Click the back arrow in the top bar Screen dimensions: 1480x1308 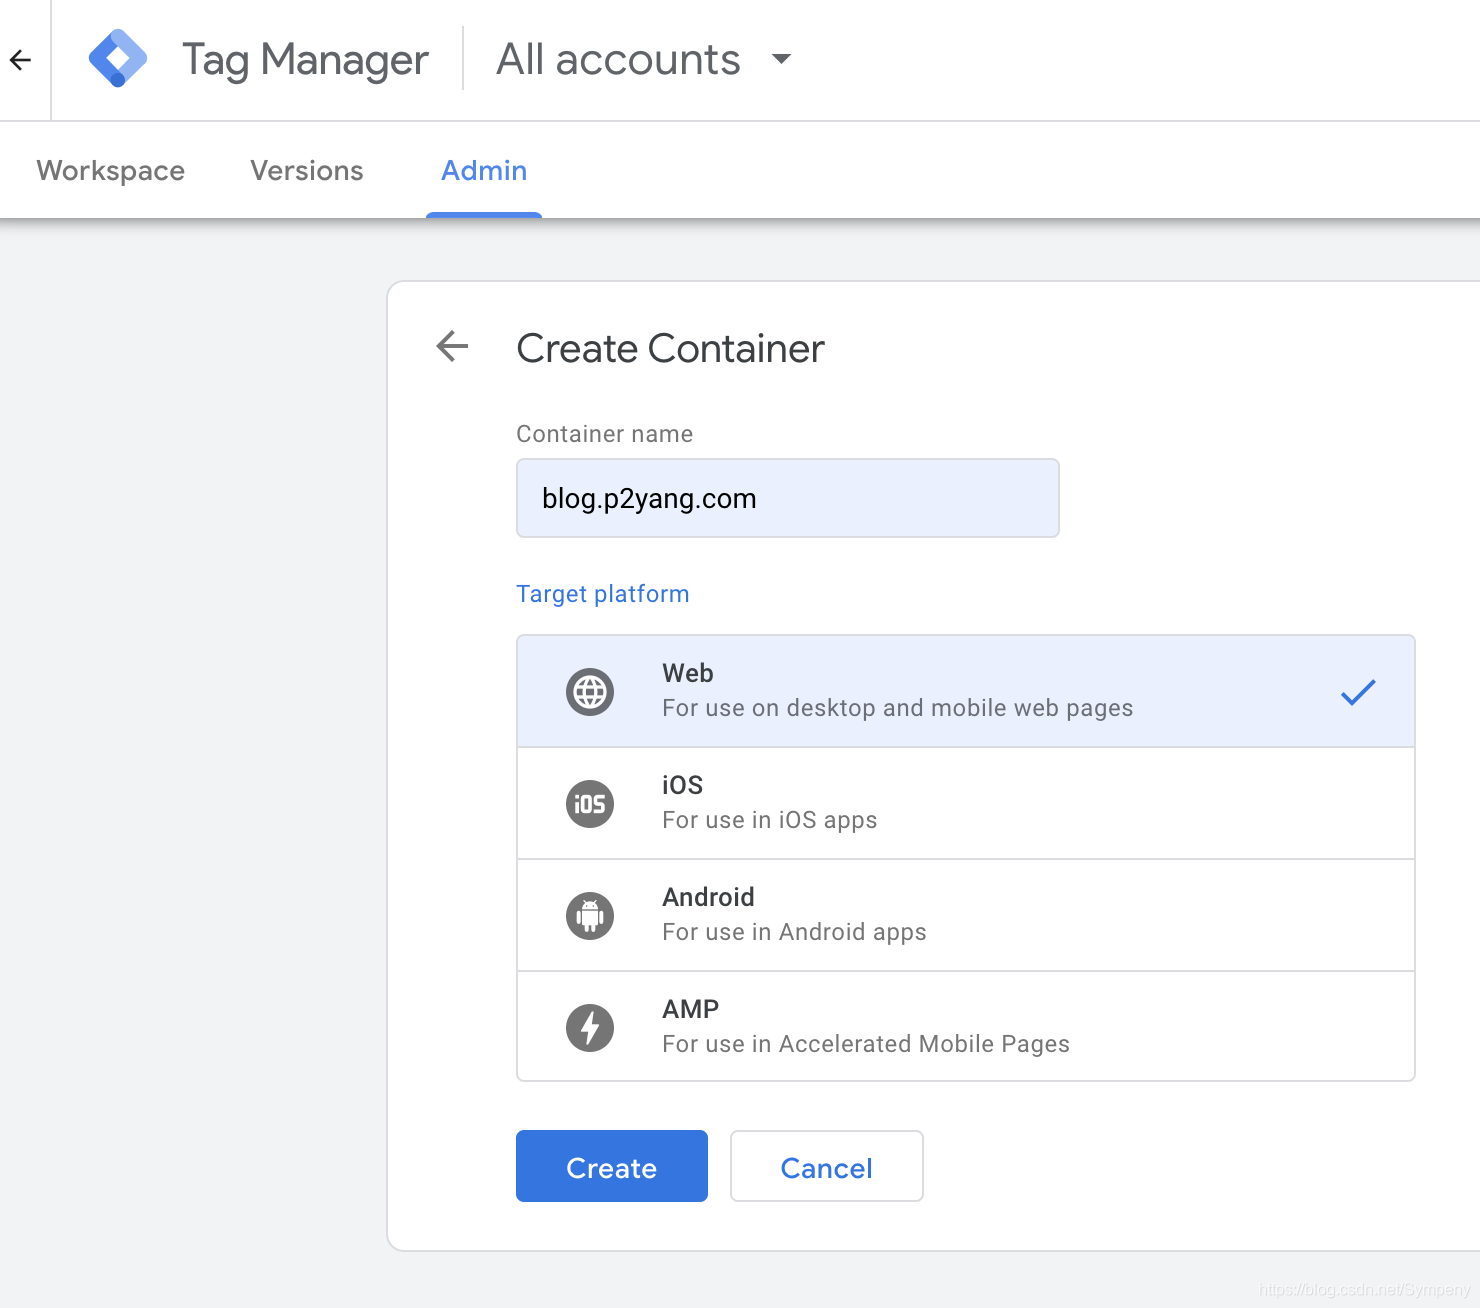coord(20,60)
